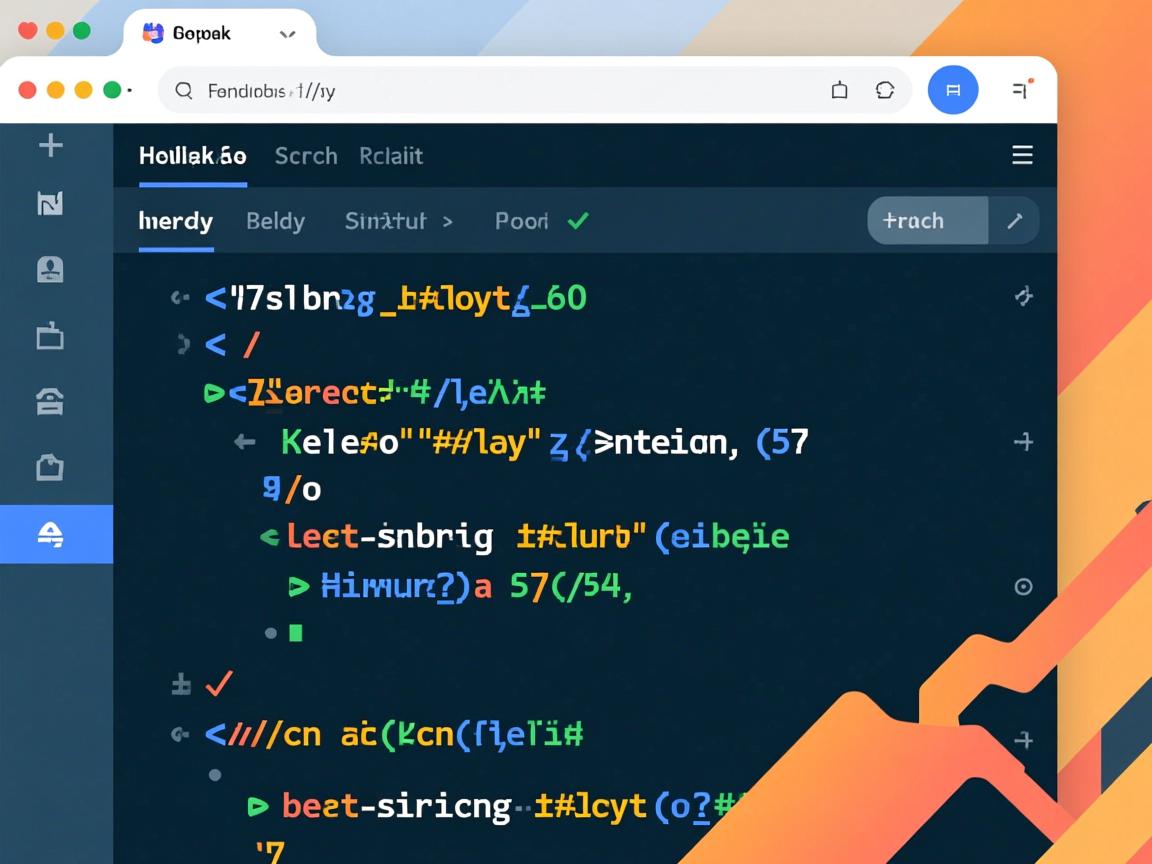The height and width of the screenshot is (864, 1152).
Task: Click the green square marker in the code
Action: pyautogui.click(x=295, y=632)
